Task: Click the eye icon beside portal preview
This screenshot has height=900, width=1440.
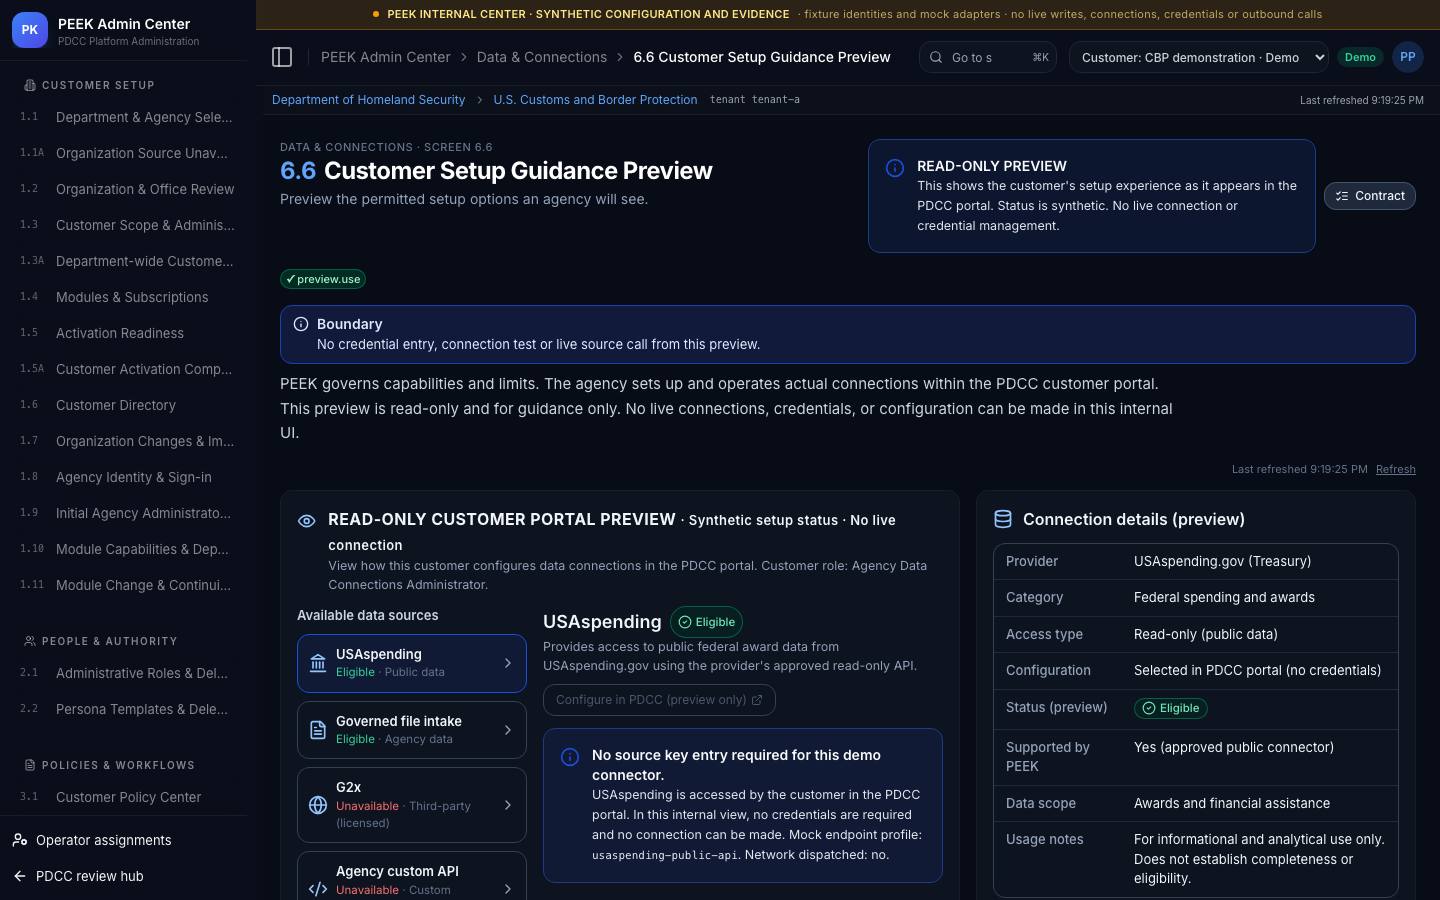Action: (x=307, y=521)
